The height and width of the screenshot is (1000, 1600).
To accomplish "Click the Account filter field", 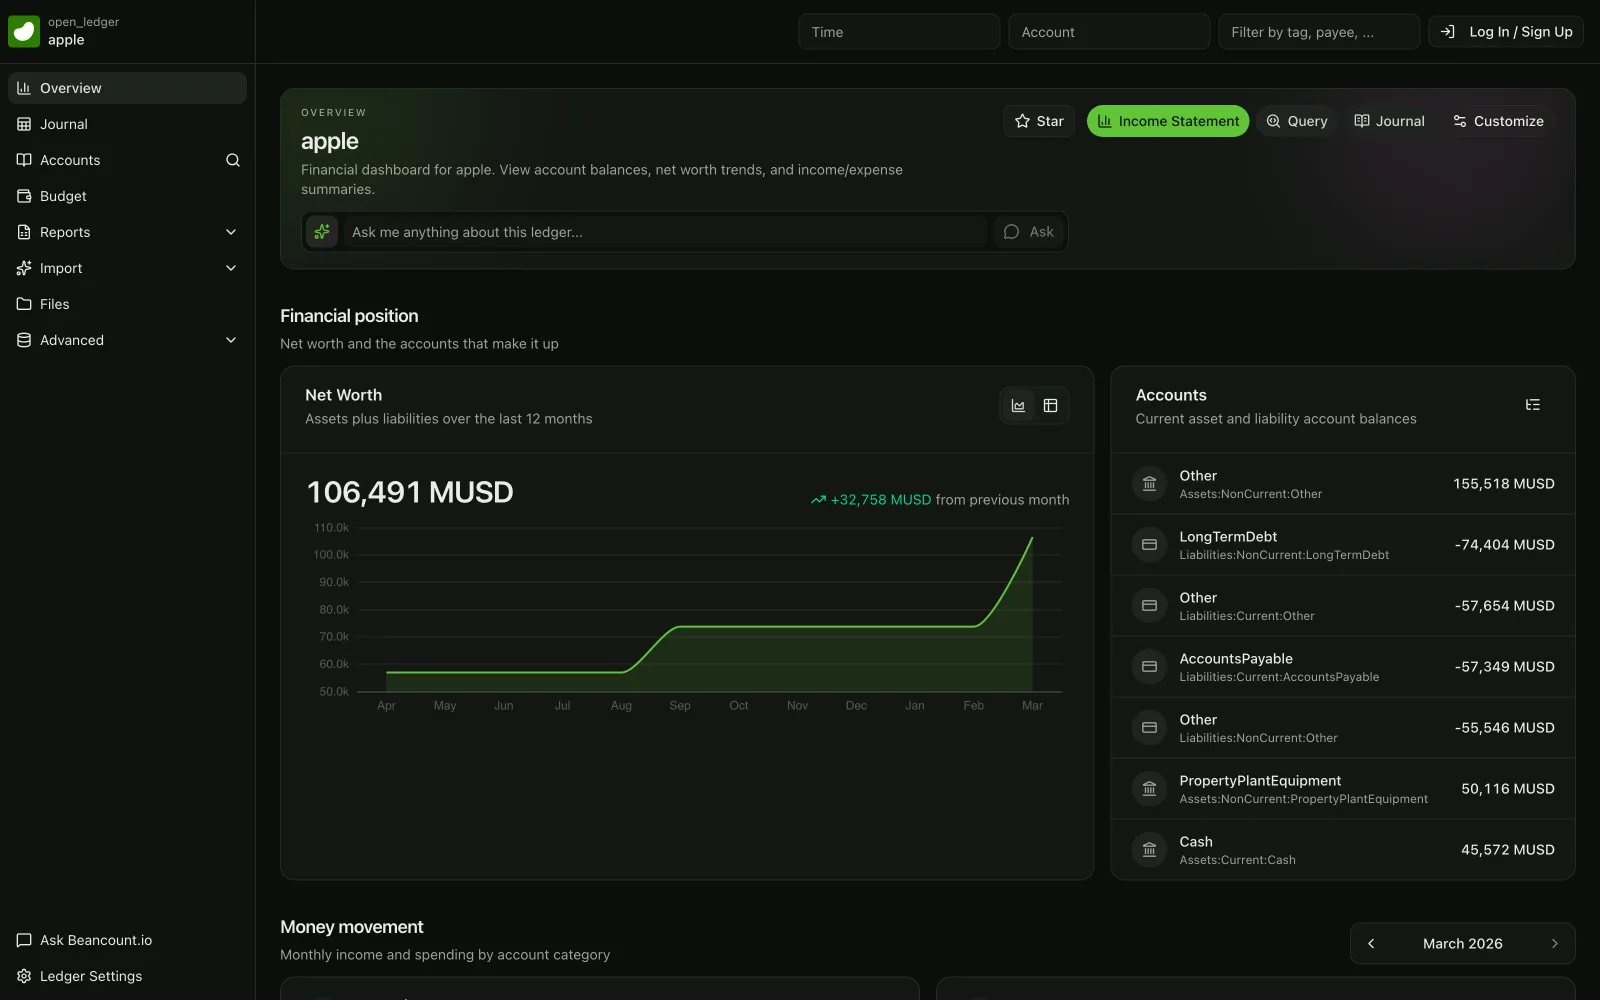I will click(1109, 32).
